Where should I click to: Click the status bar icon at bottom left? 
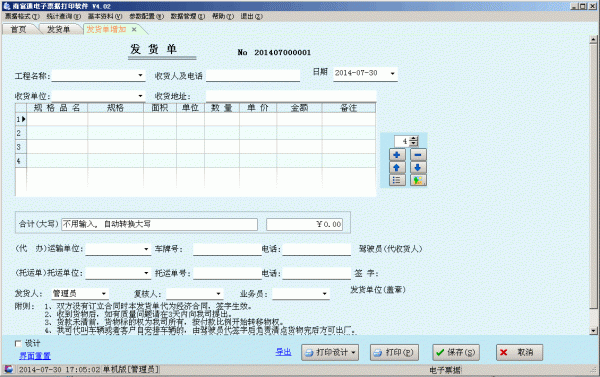[9, 369]
